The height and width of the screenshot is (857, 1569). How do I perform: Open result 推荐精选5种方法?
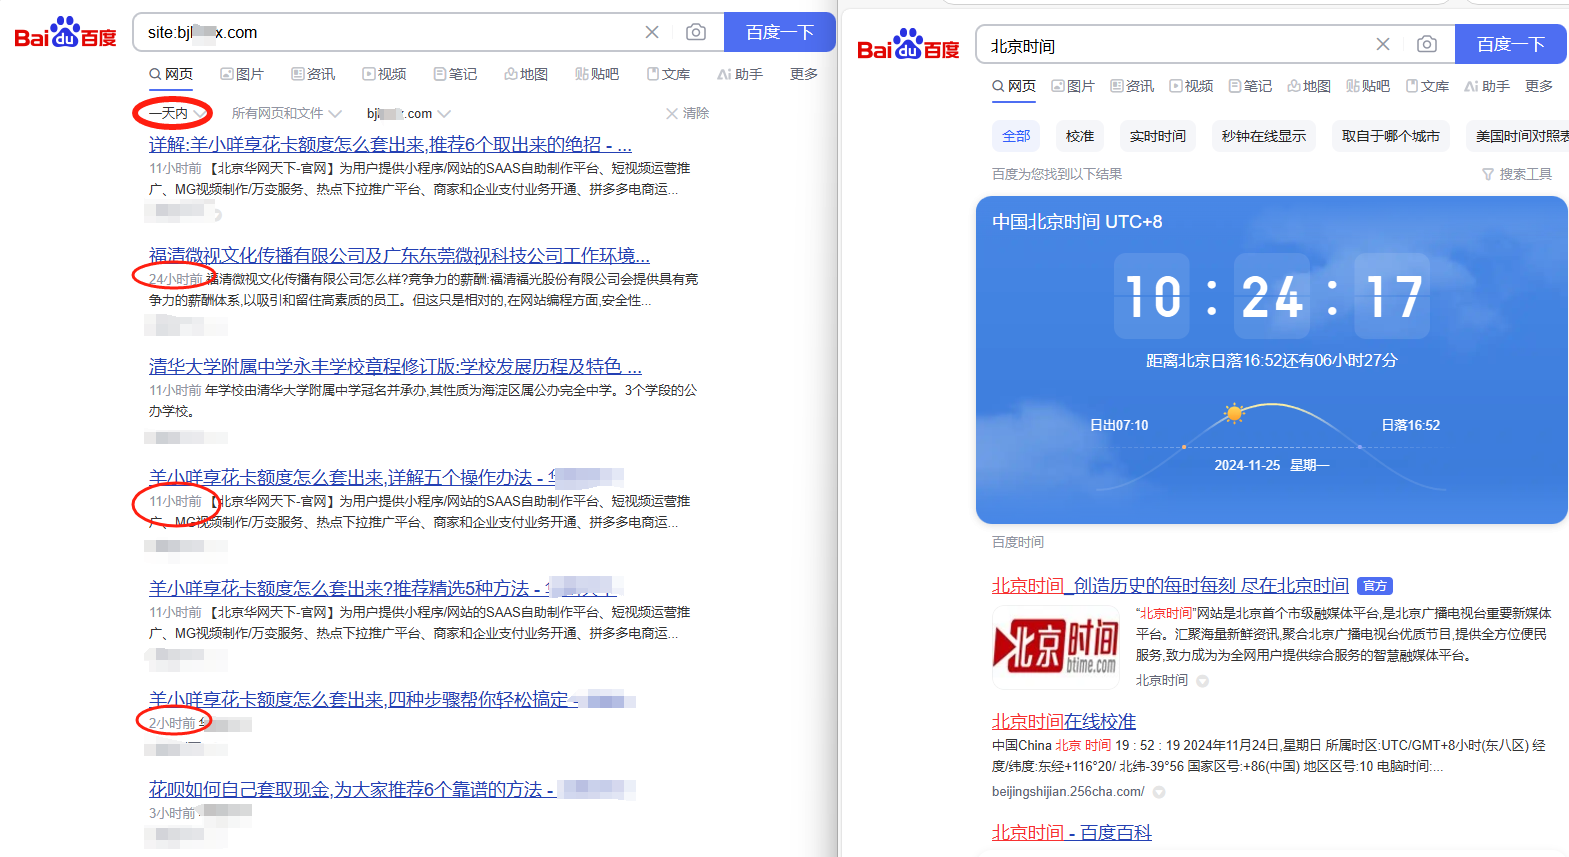[382, 588]
